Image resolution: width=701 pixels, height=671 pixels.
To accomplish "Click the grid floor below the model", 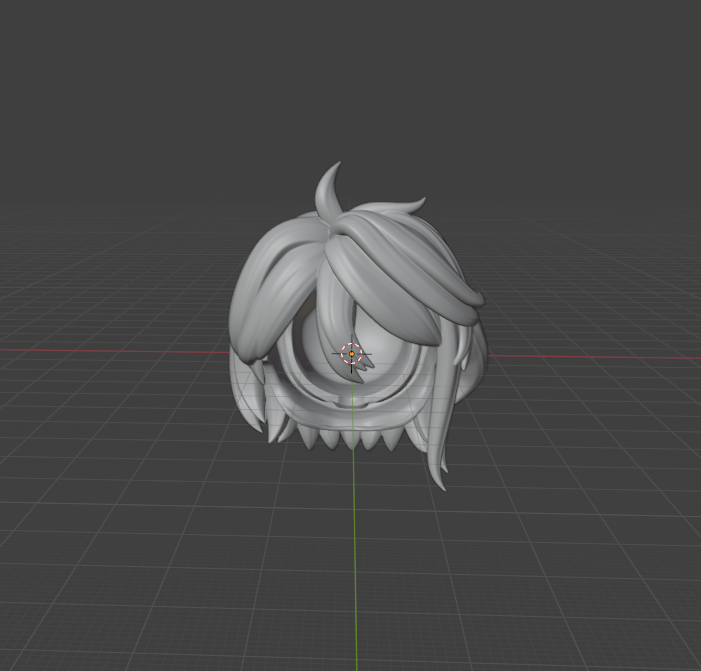I will tap(250, 560).
